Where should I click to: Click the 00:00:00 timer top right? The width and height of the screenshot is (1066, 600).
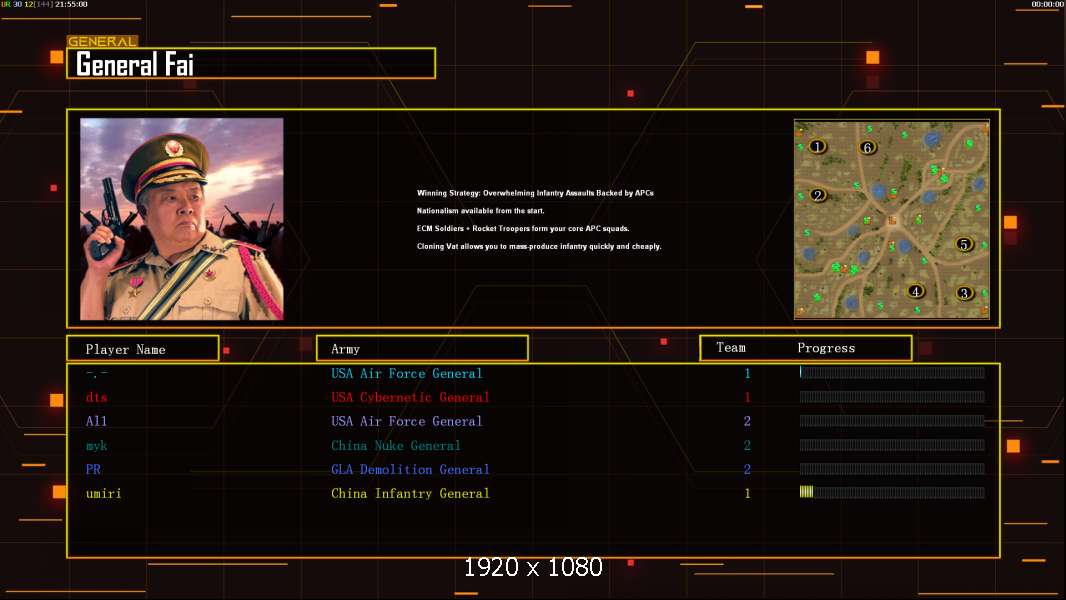pos(1048,4)
